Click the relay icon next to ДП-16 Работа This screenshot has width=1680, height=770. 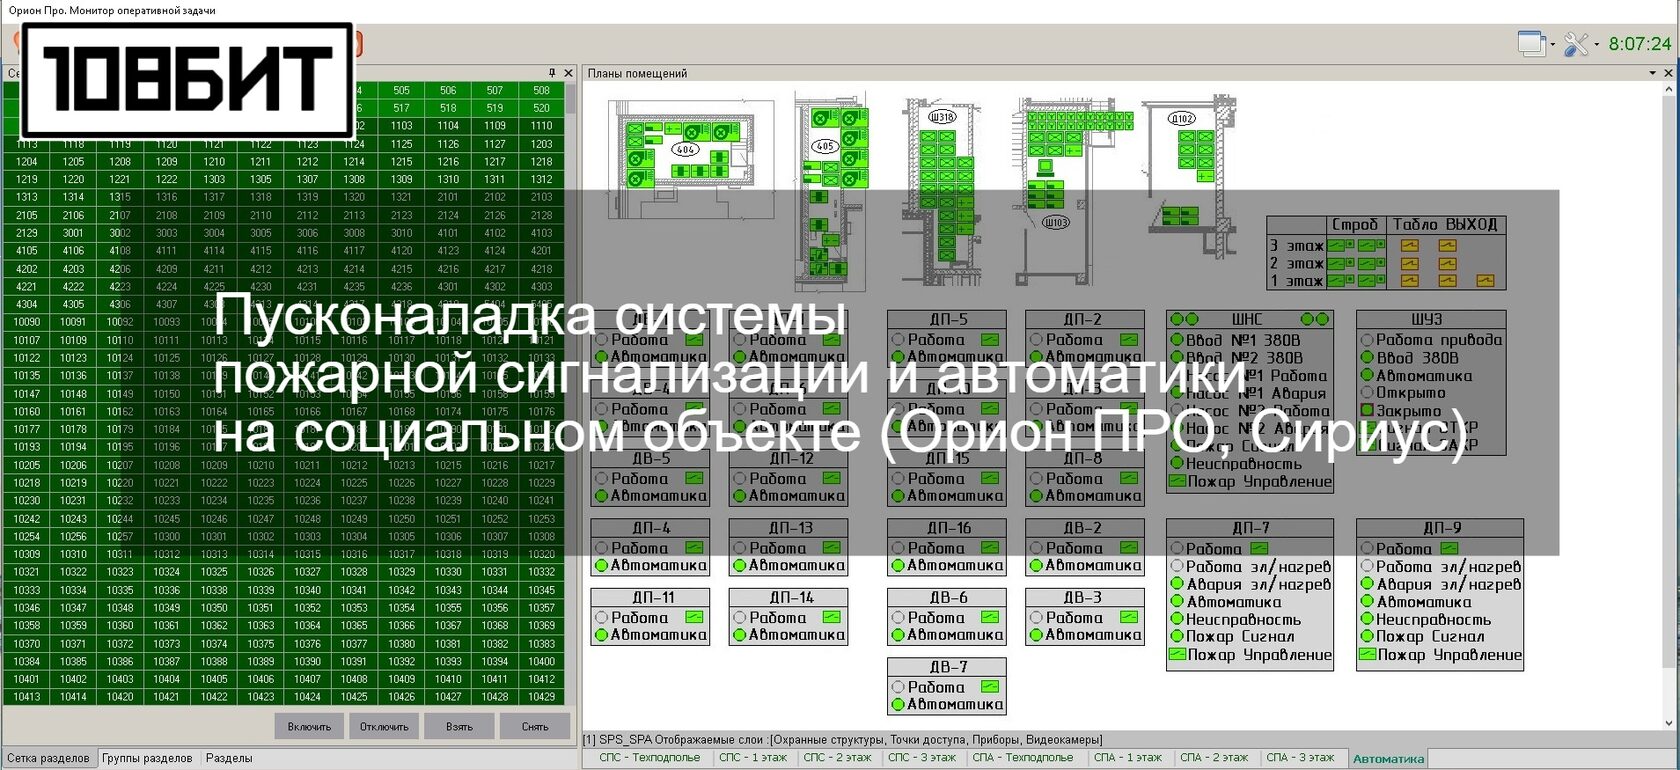point(990,548)
